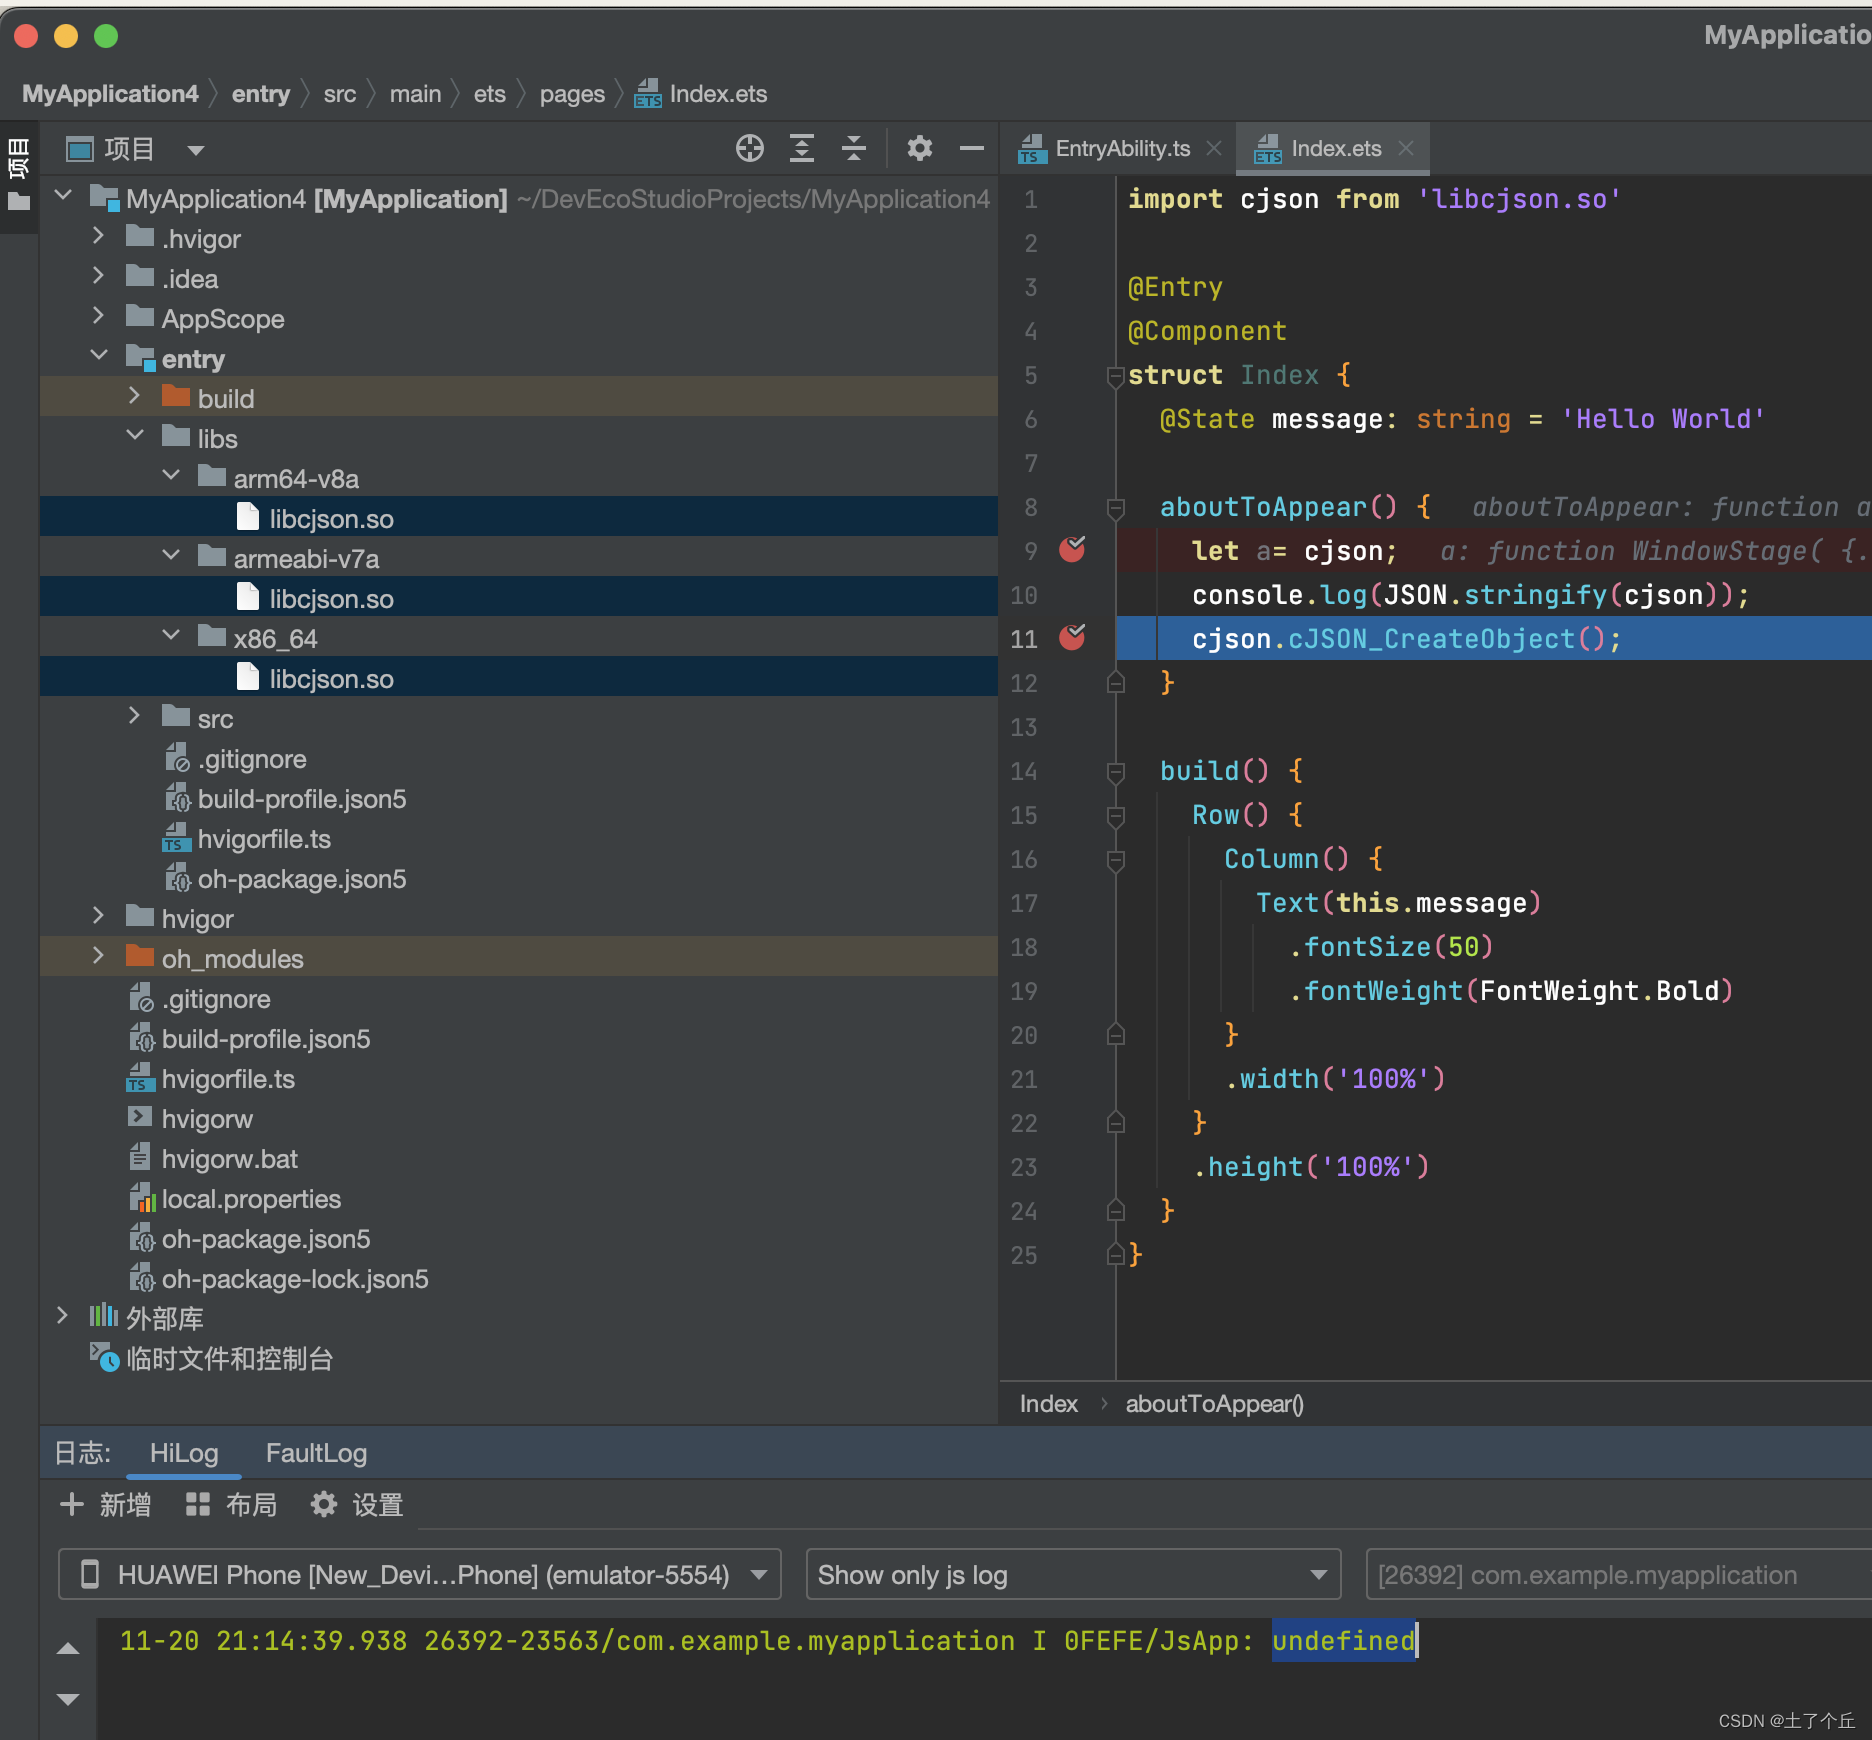The width and height of the screenshot is (1872, 1740).
Task: Fold the Row() block at line 15
Action: click(x=1116, y=817)
